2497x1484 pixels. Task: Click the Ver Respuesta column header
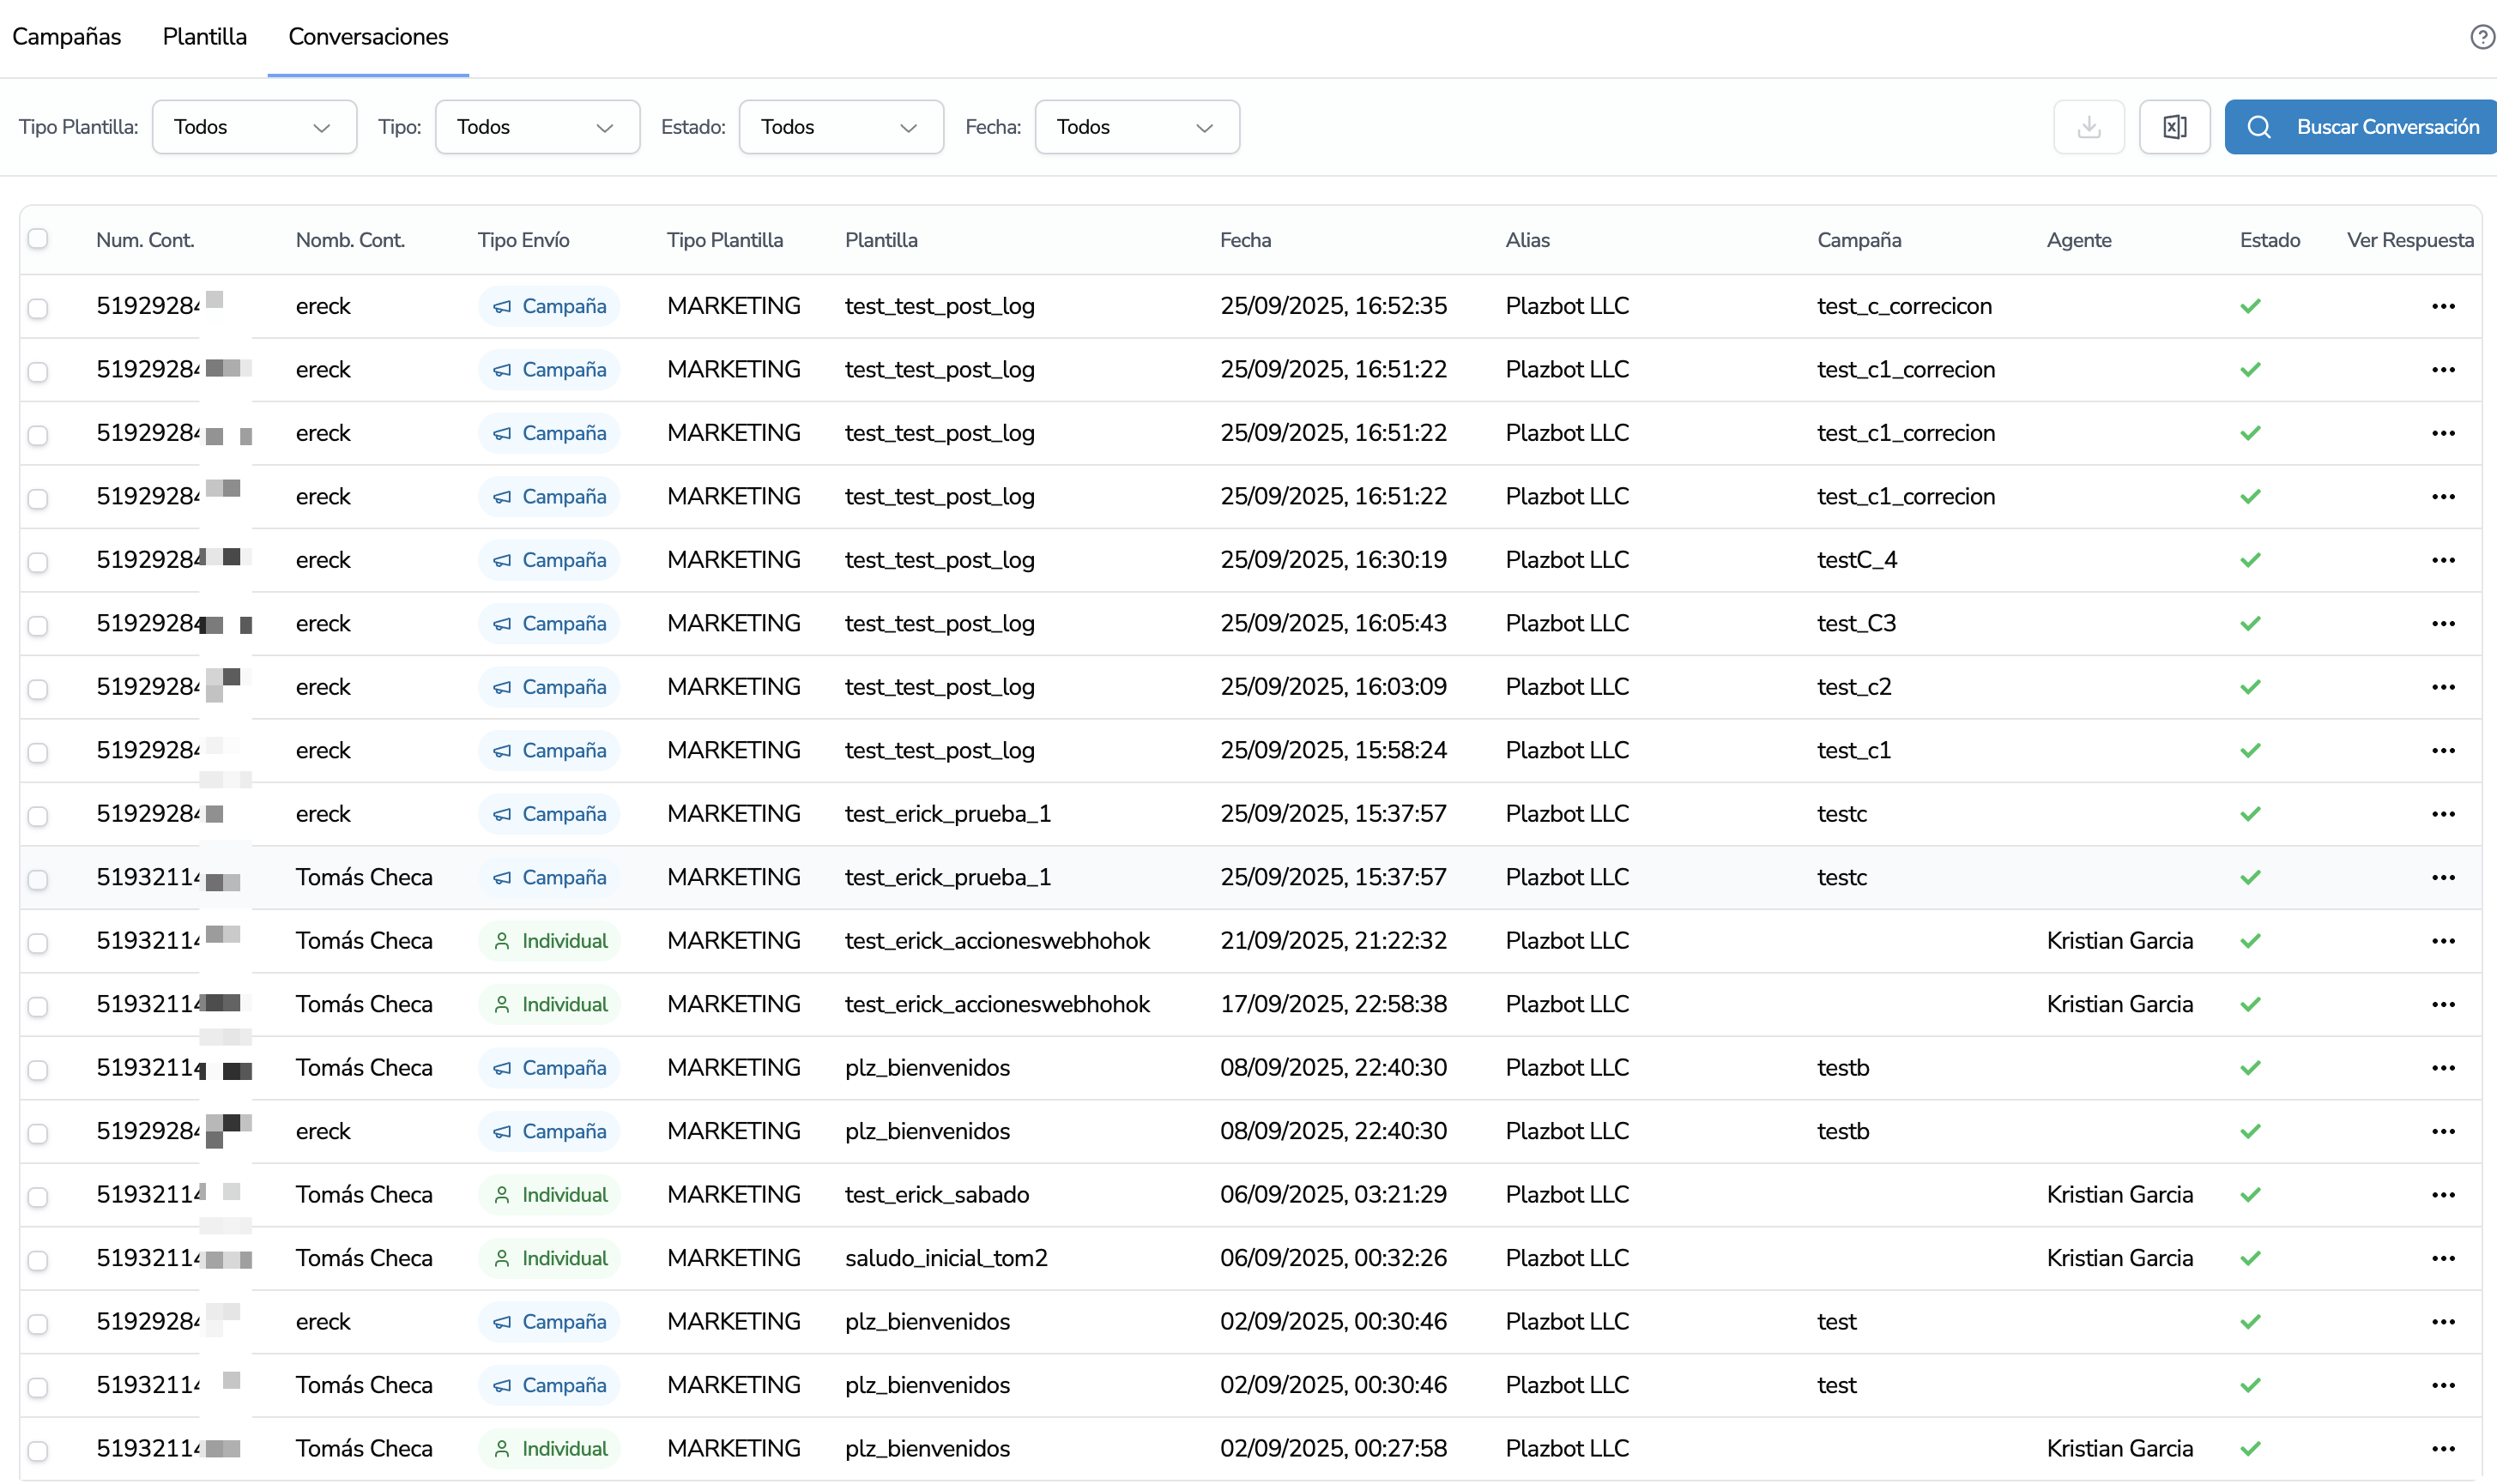pos(2410,240)
